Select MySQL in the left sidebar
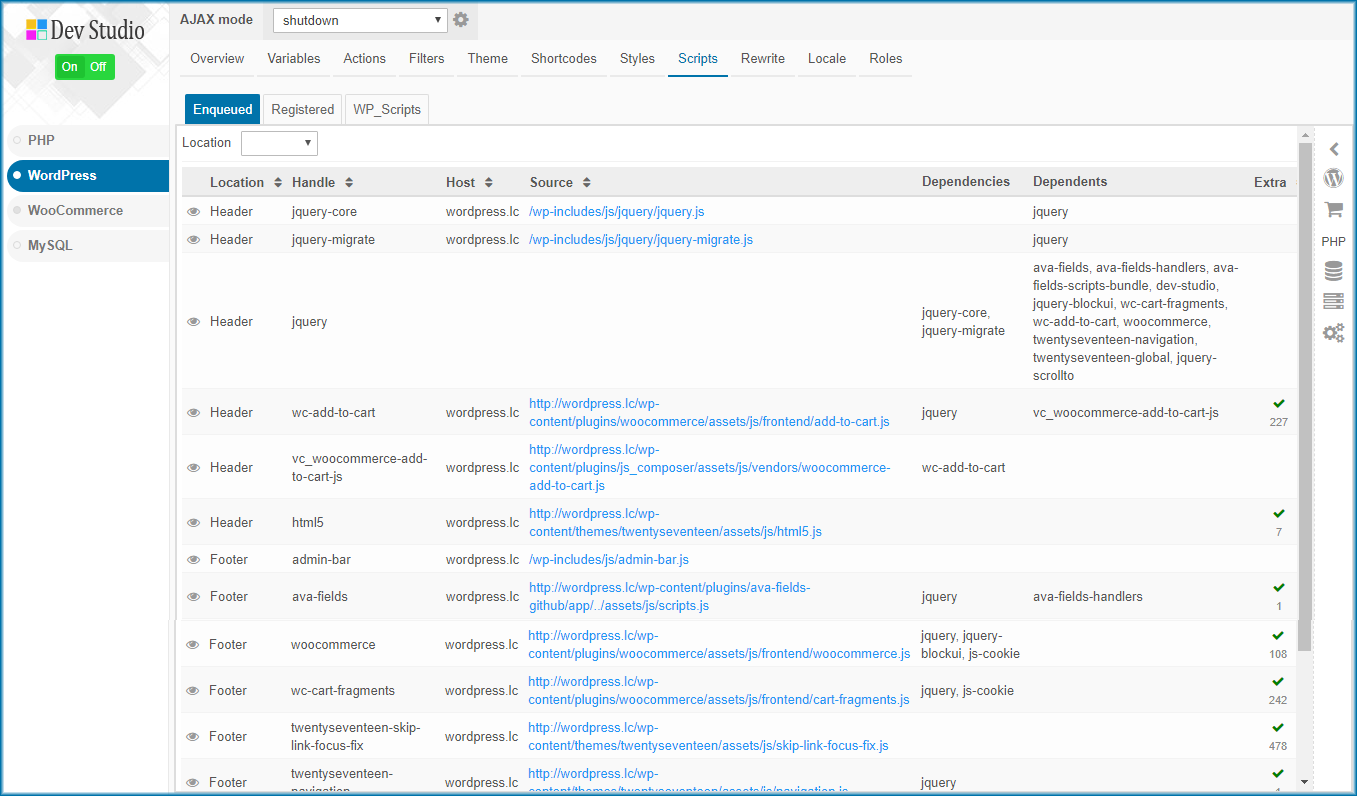Screen dimensions: 1357x796 88,245
